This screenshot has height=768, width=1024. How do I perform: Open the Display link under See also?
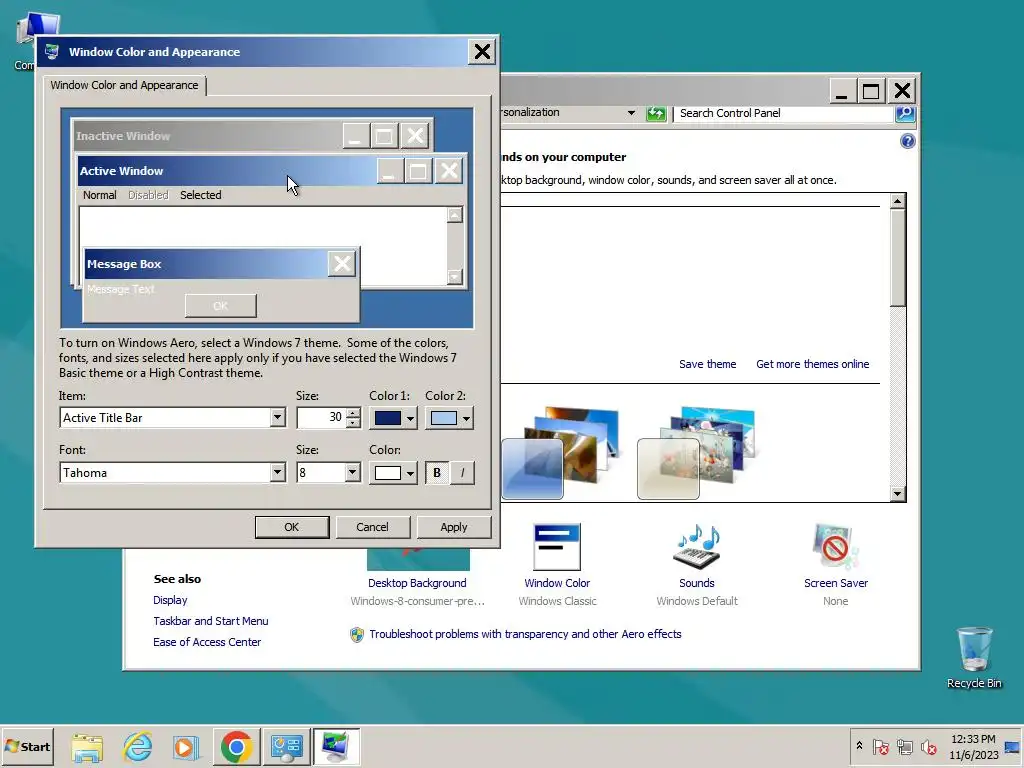(x=170, y=600)
